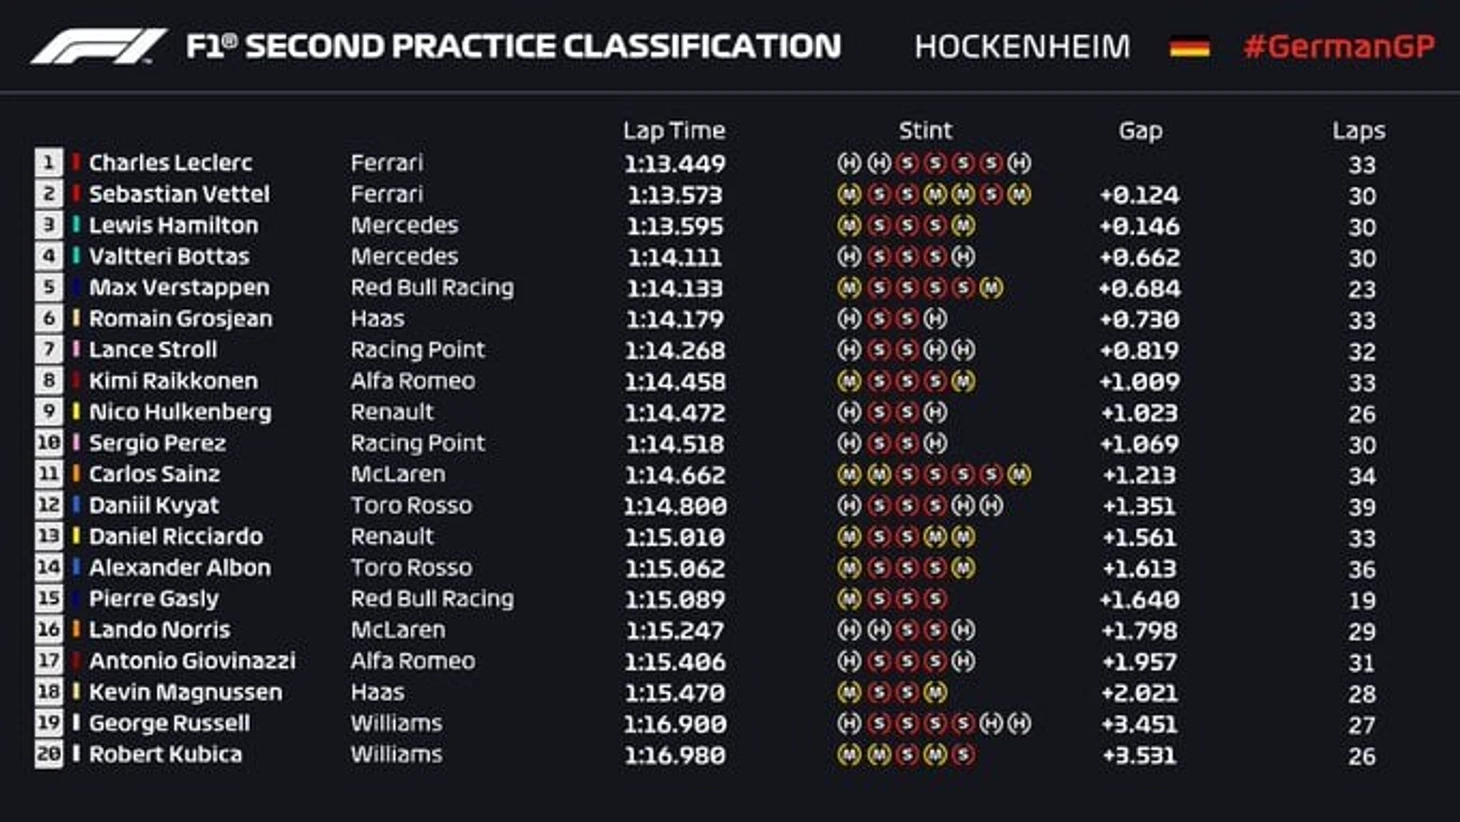Select position badge 1 beside Charles Leclerc
This screenshot has height=822, width=1460.
(48, 163)
